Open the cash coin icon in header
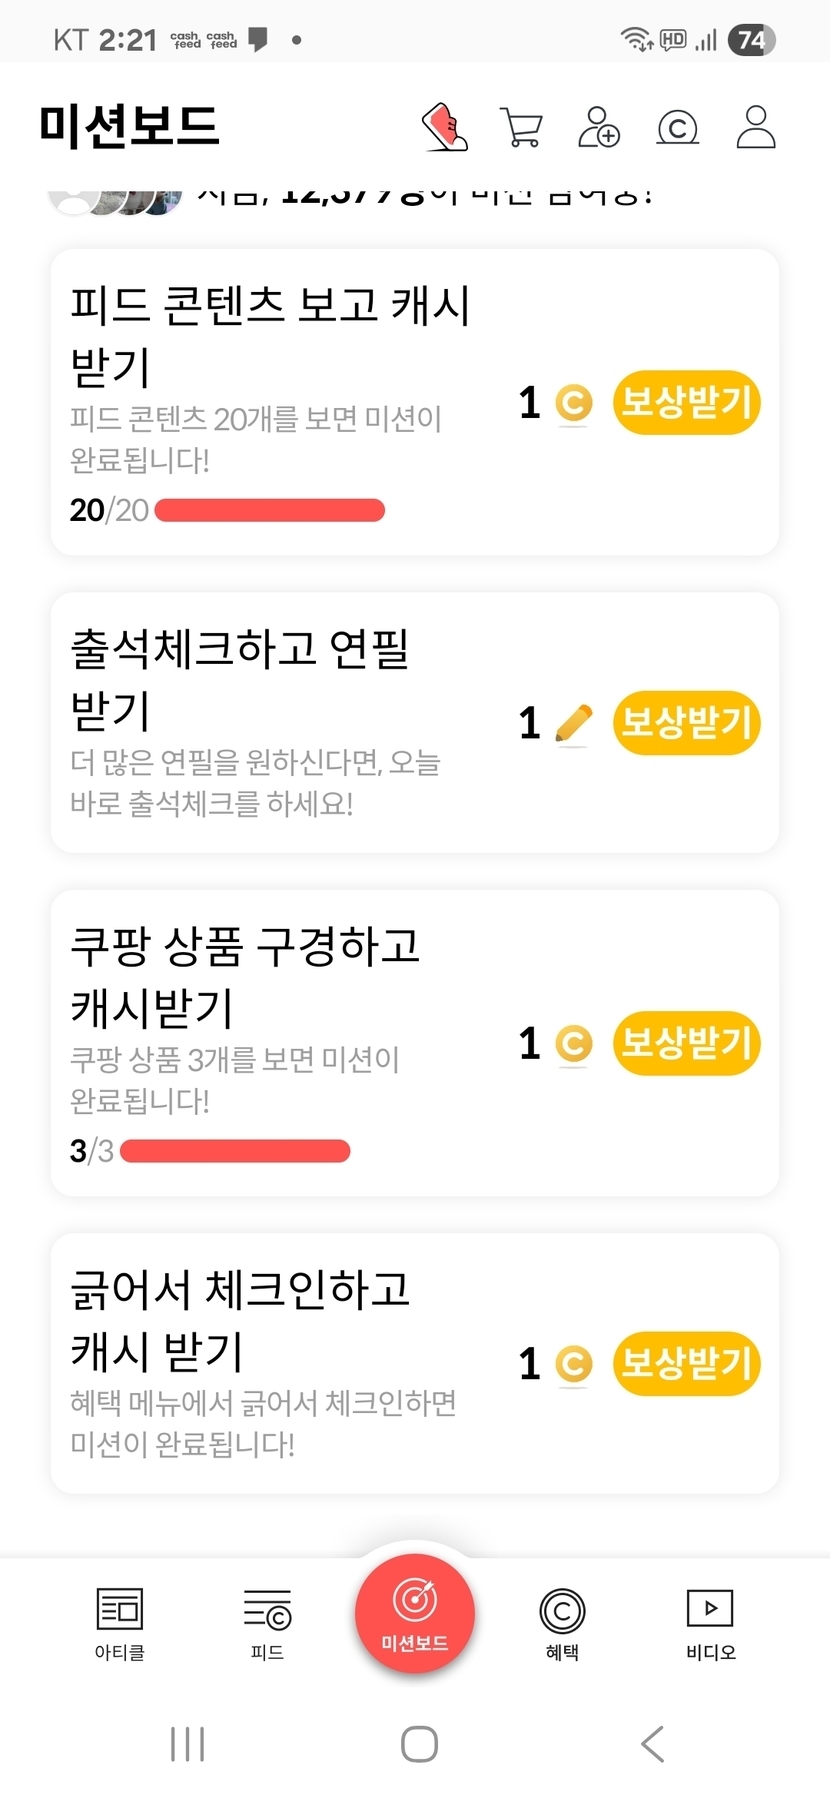 pyautogui.click(x=677, y=128)
